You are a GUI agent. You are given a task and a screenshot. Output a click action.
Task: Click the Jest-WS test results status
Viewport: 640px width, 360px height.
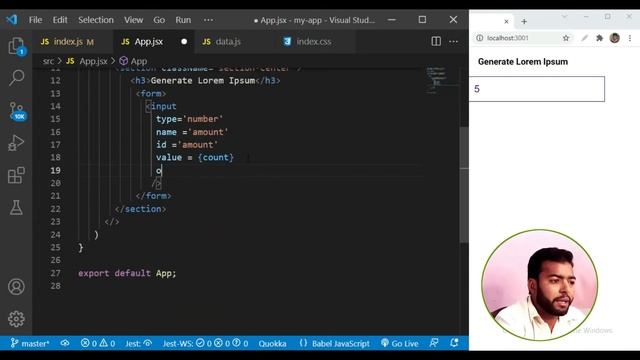(205, 343)
